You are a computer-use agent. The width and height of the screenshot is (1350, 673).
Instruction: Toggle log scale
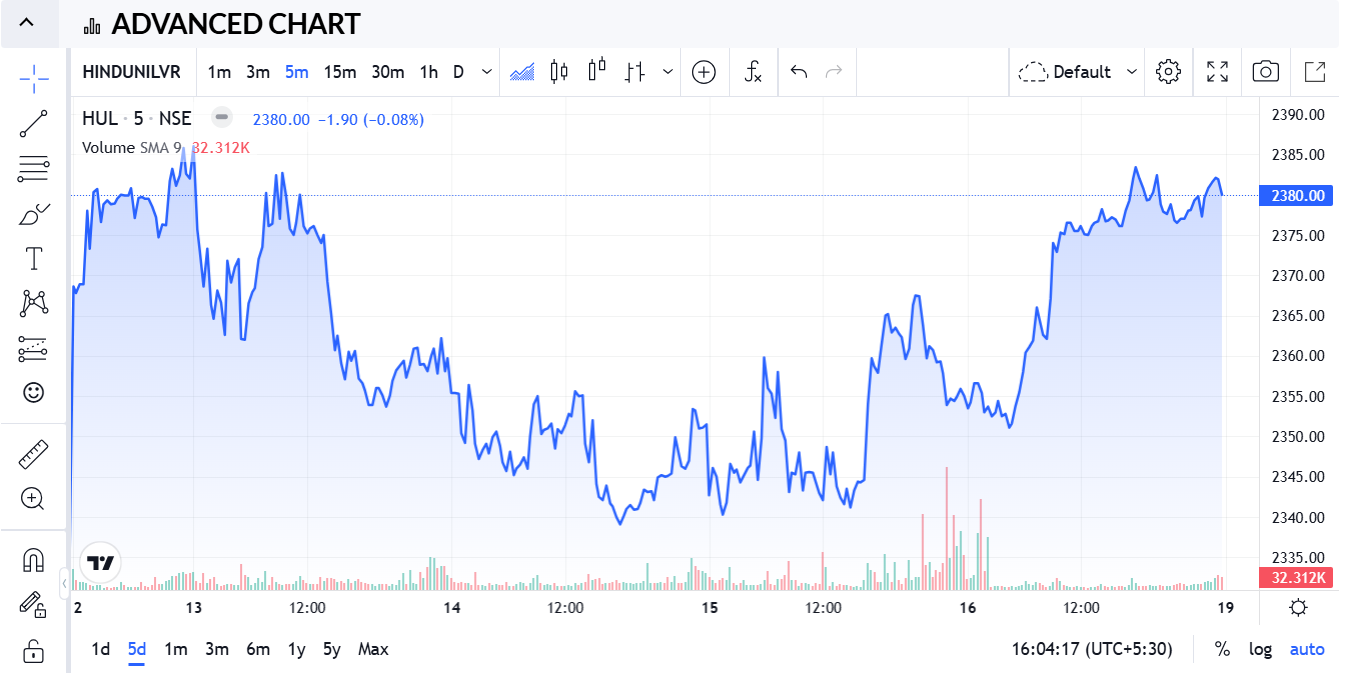[x=1260, y=649]
